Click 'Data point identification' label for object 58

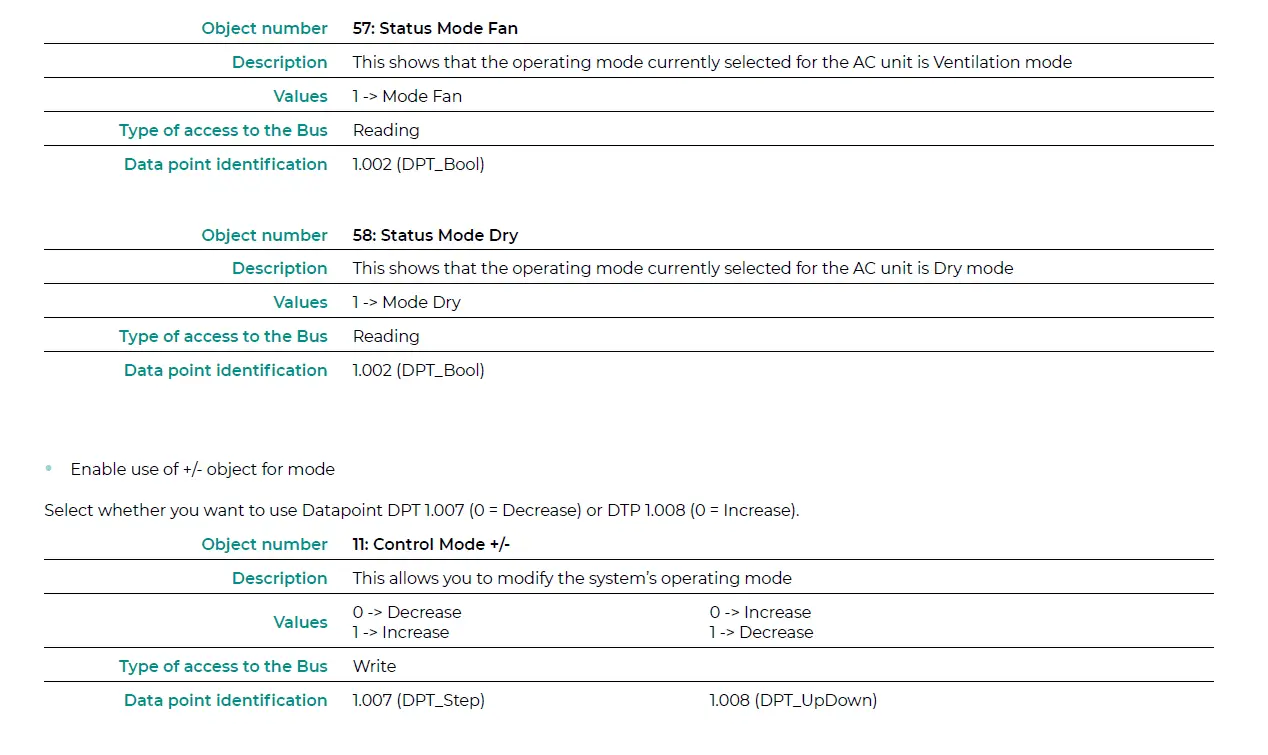coord(225,370)
